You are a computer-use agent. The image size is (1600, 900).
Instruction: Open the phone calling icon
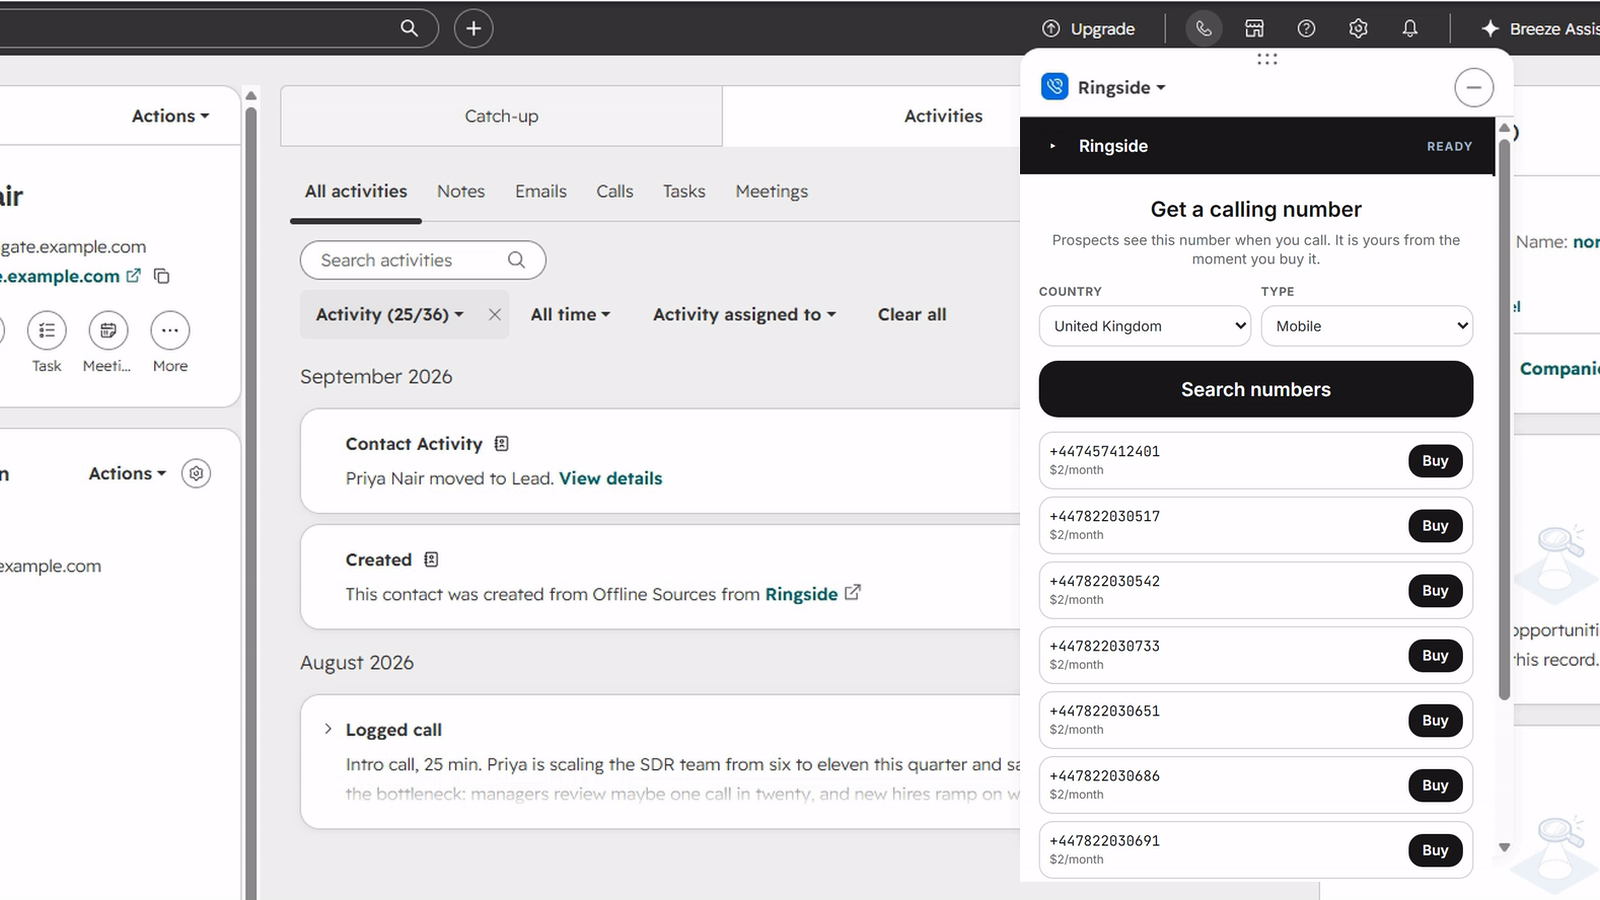[x=1204, y=28]
